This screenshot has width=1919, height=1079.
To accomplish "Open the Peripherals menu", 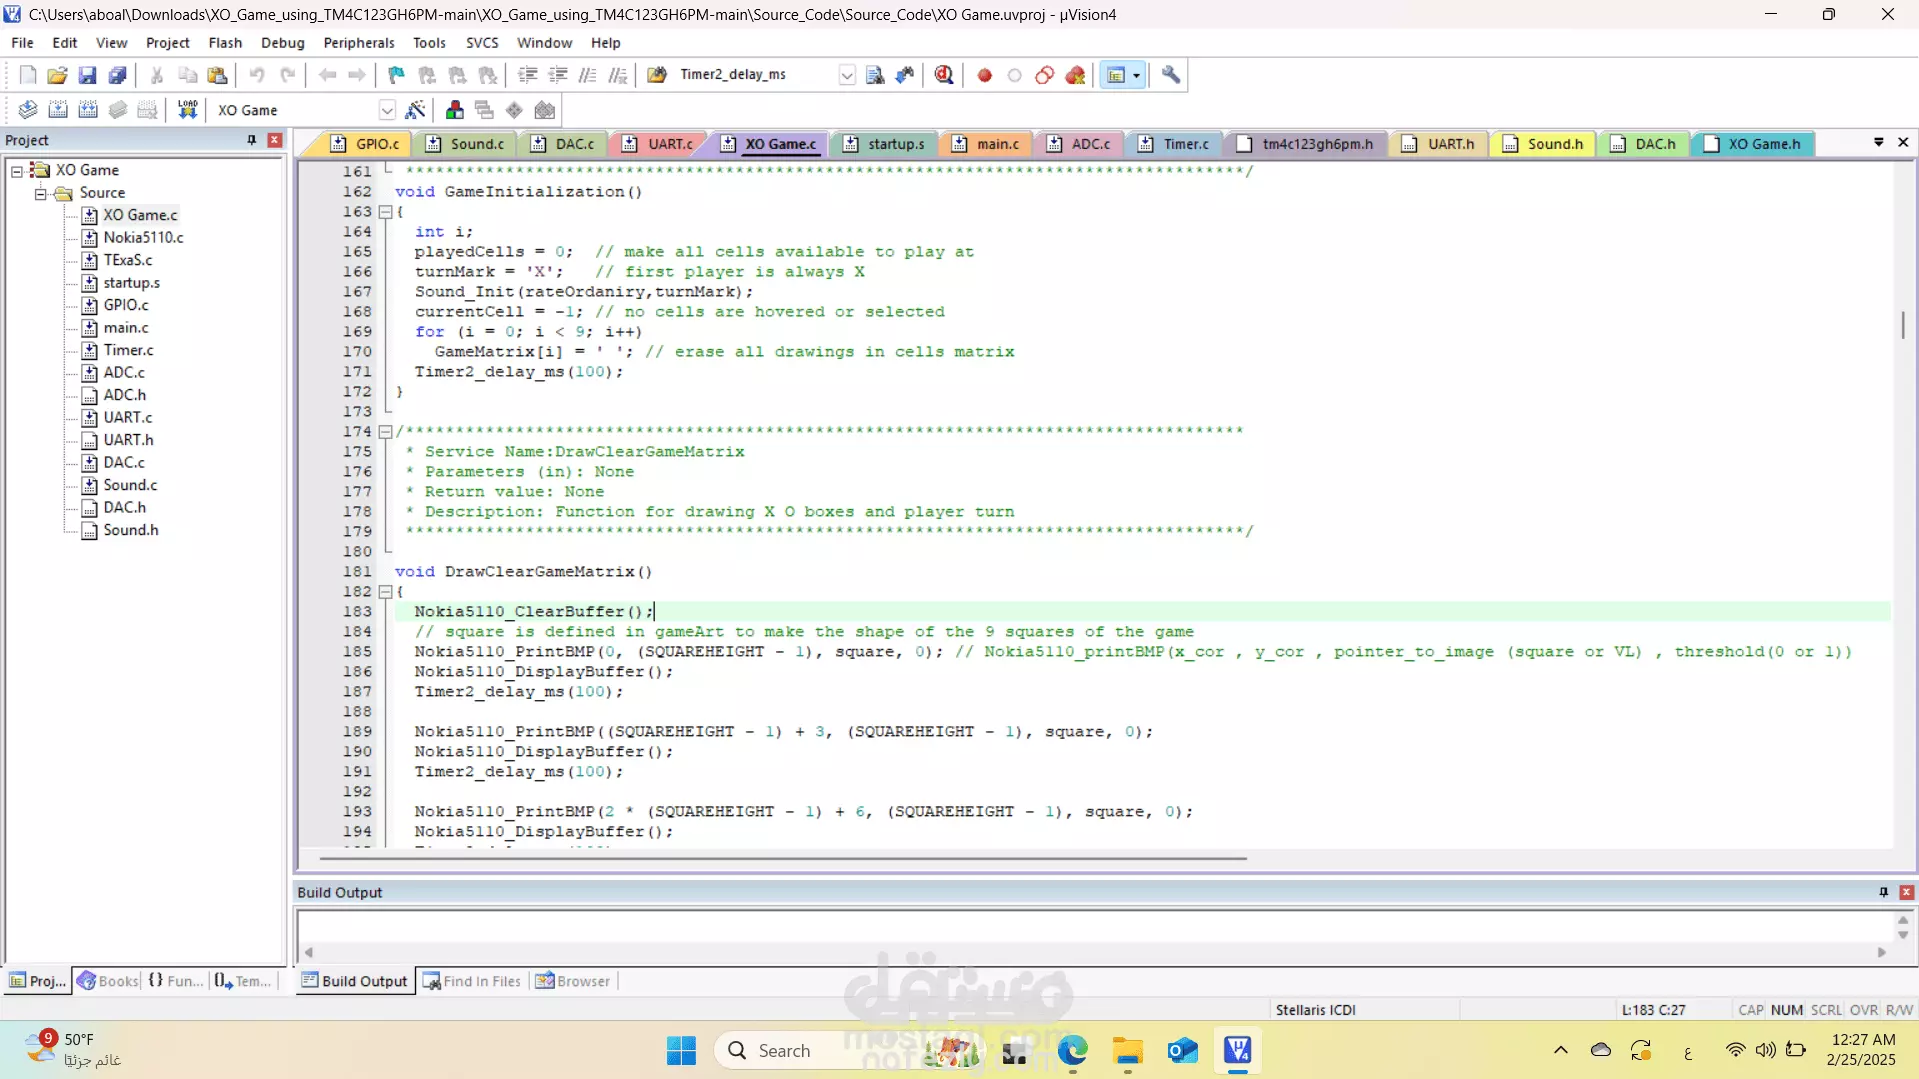I will [359, 43].
